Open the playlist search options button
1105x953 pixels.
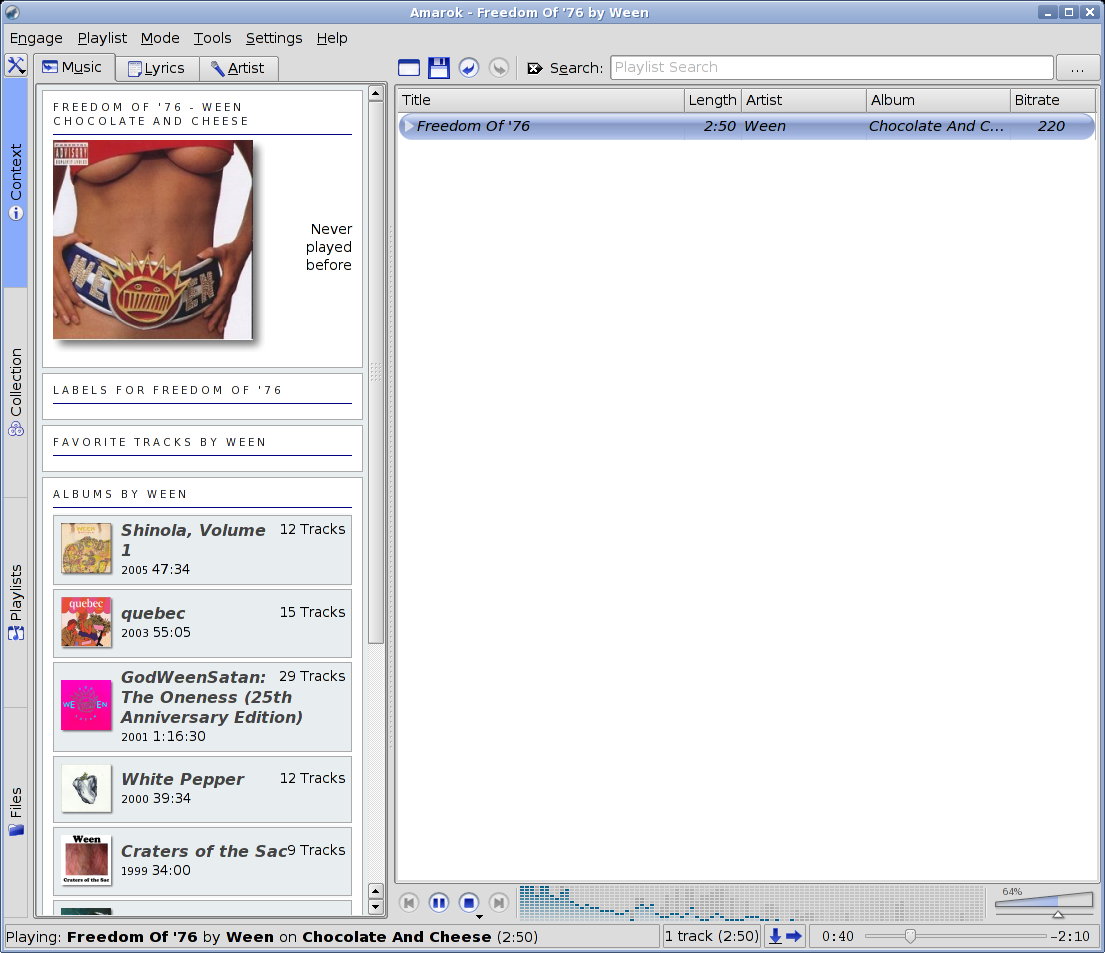[x=1077, y=68]
